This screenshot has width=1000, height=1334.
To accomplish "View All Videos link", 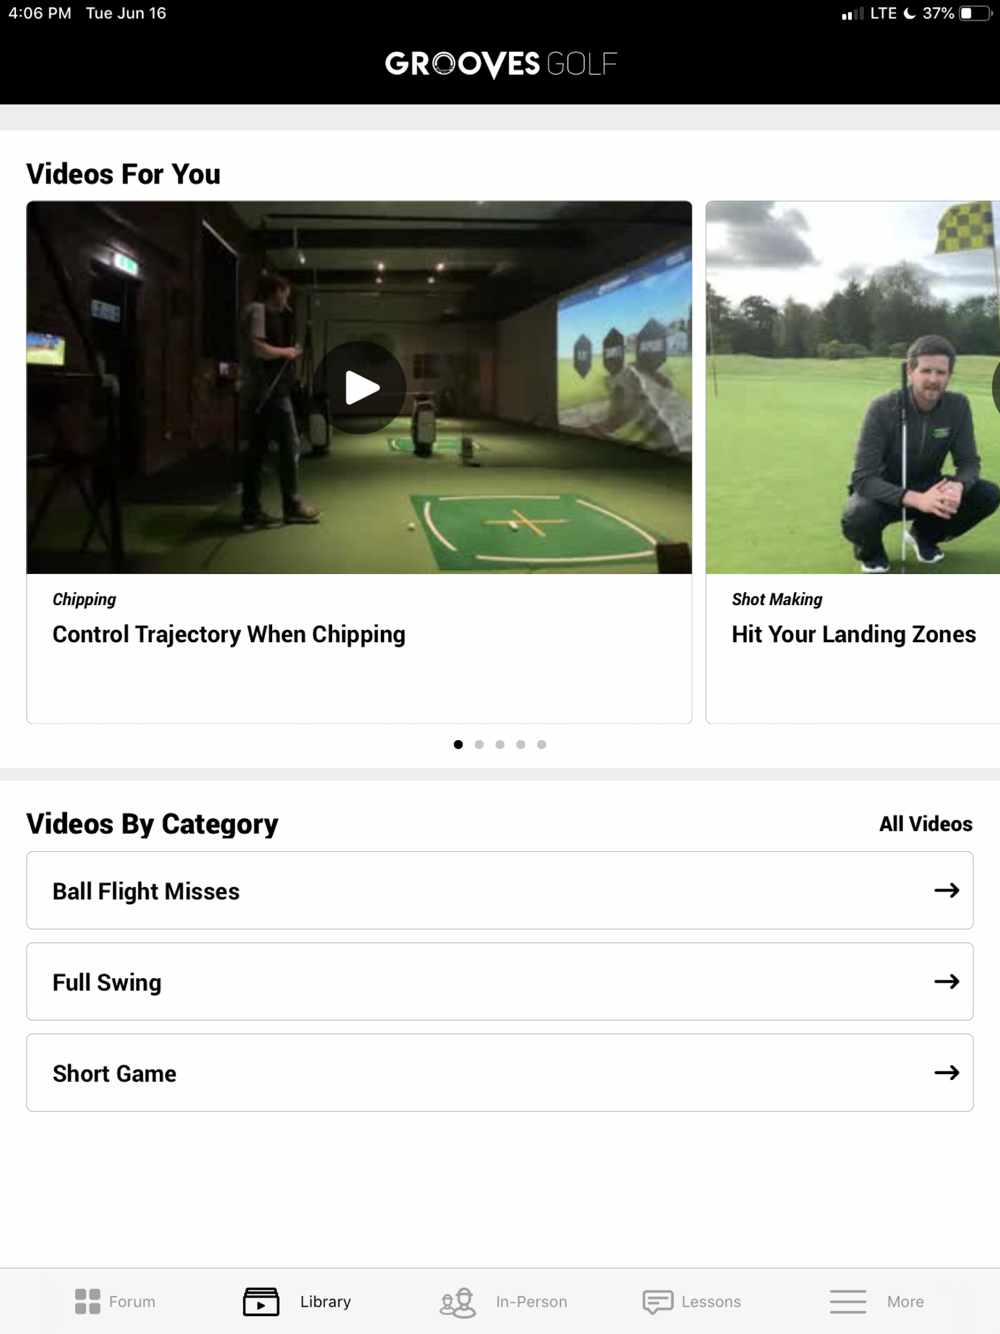I will 926,824.
